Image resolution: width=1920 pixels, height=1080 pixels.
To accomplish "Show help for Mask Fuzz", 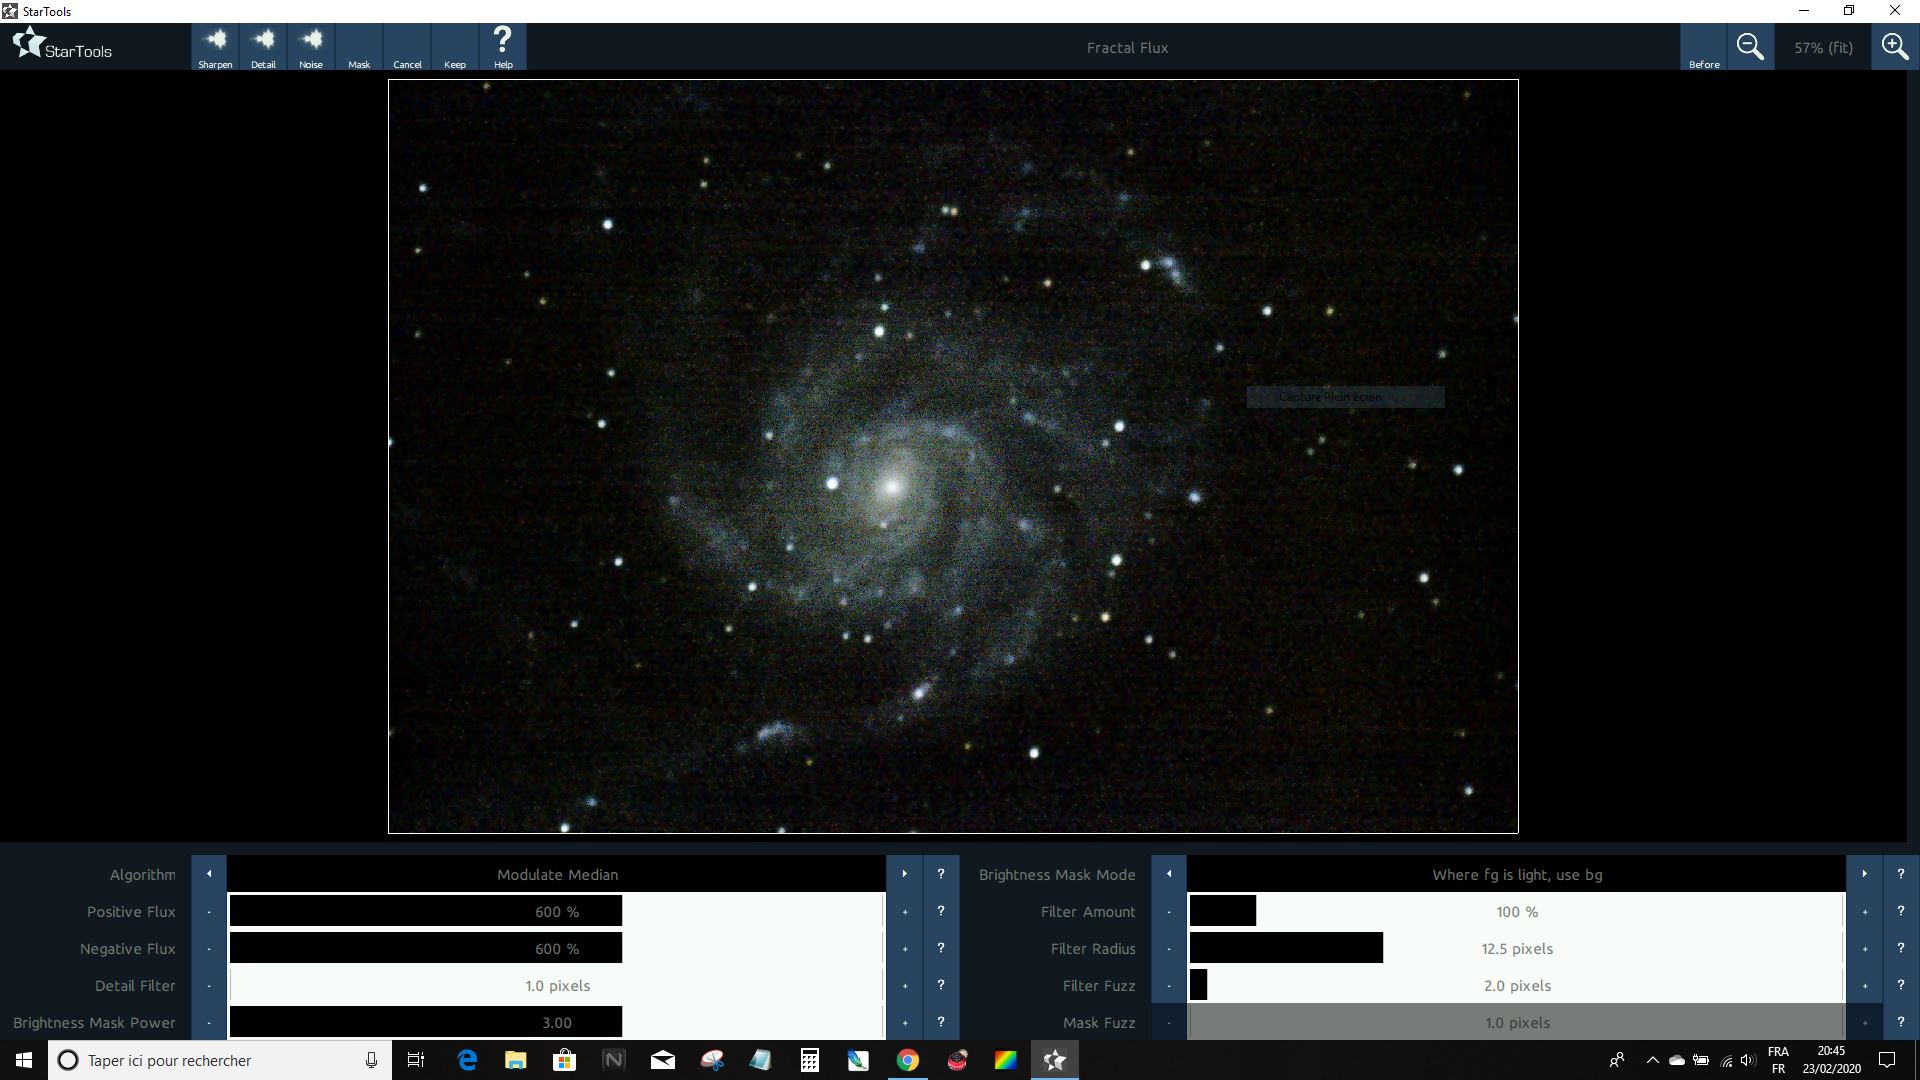I will coord(1901,1022).
